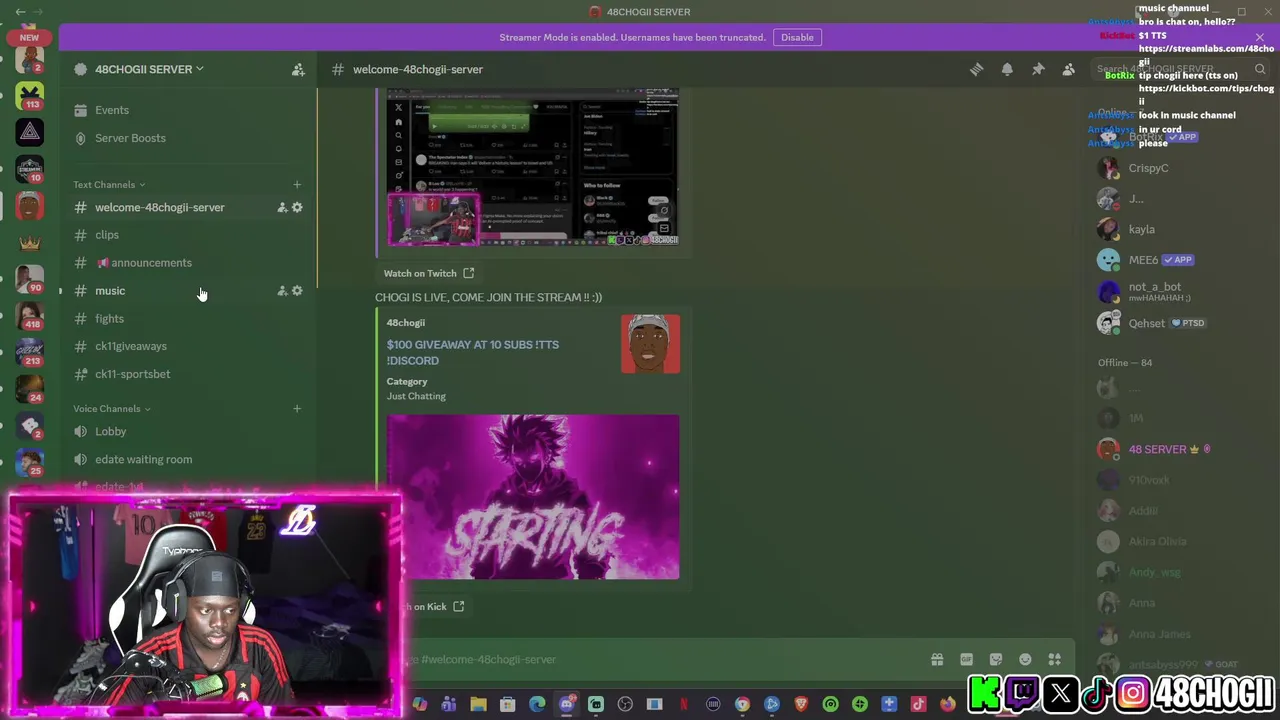Open Brave browser from the taskbar
1280x720 pixels.
[801, 704]
